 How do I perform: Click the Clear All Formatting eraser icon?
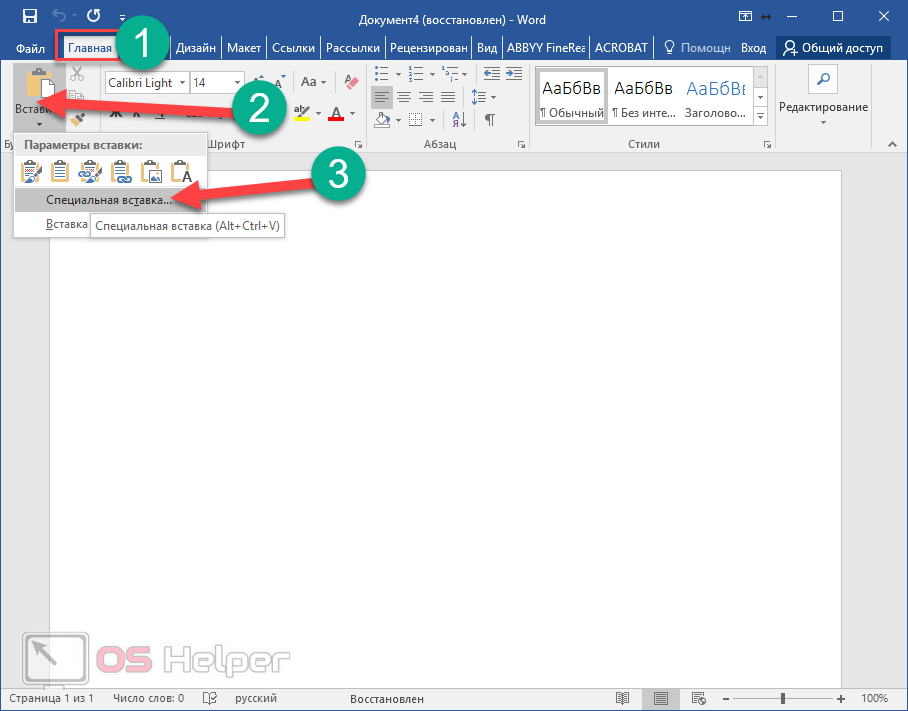pyautogui.click(x=351, y=82)
